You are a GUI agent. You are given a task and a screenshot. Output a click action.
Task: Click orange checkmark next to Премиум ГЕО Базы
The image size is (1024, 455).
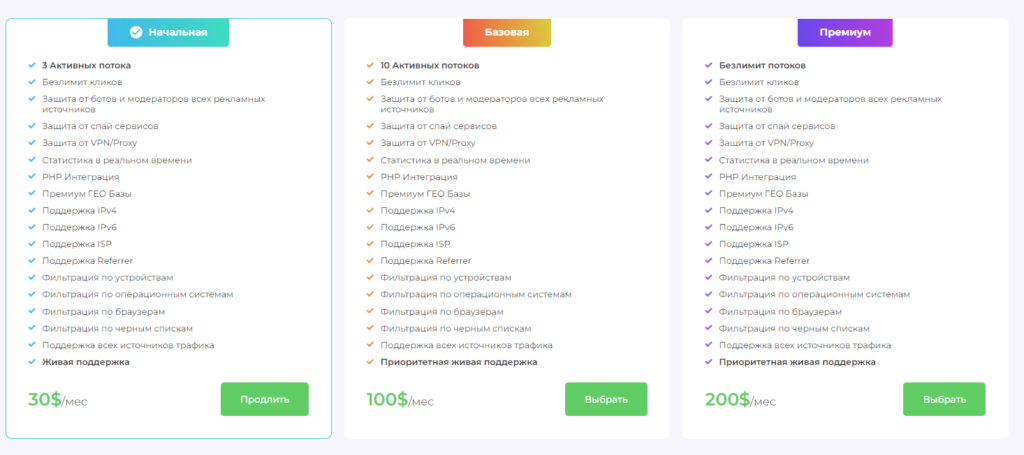click(x=370, y=194)
